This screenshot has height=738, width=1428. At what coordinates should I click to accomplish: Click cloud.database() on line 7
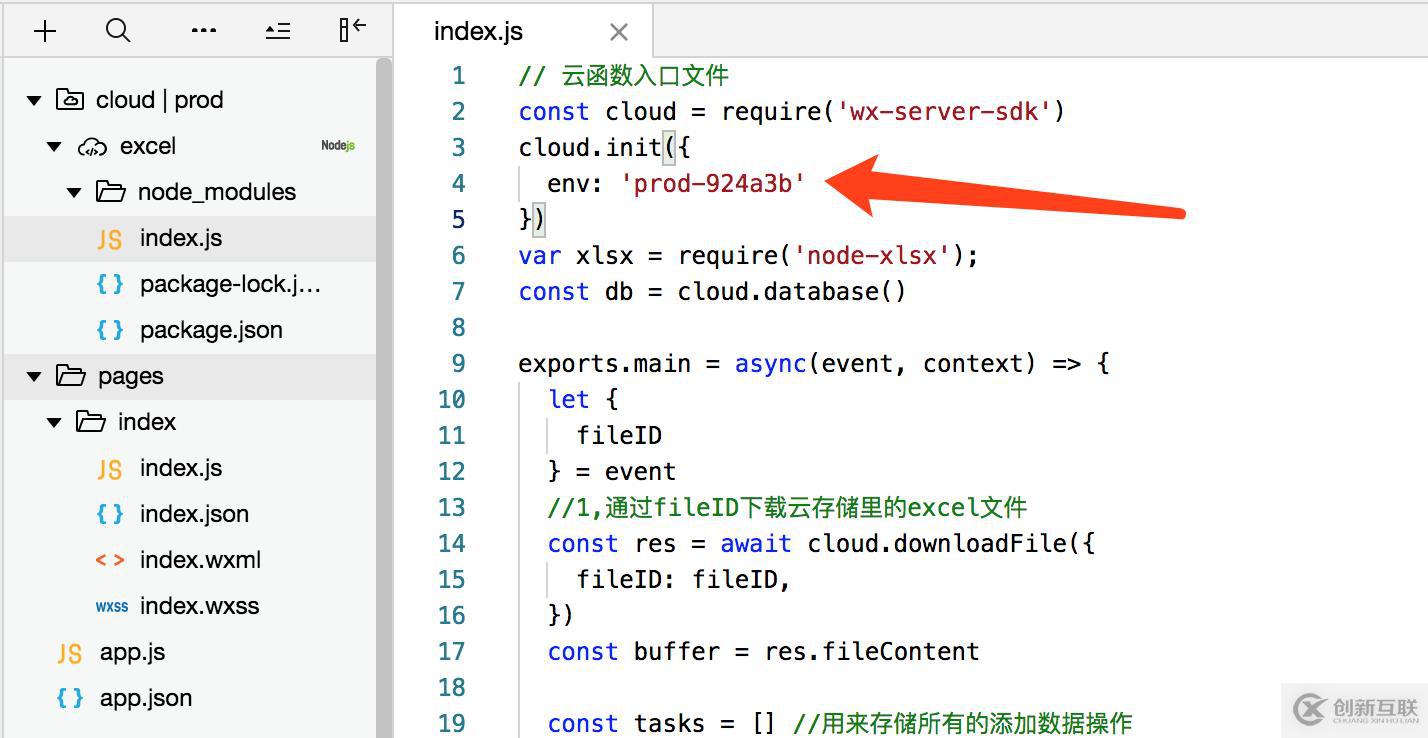pyautogui.click(x=791, y=291)
